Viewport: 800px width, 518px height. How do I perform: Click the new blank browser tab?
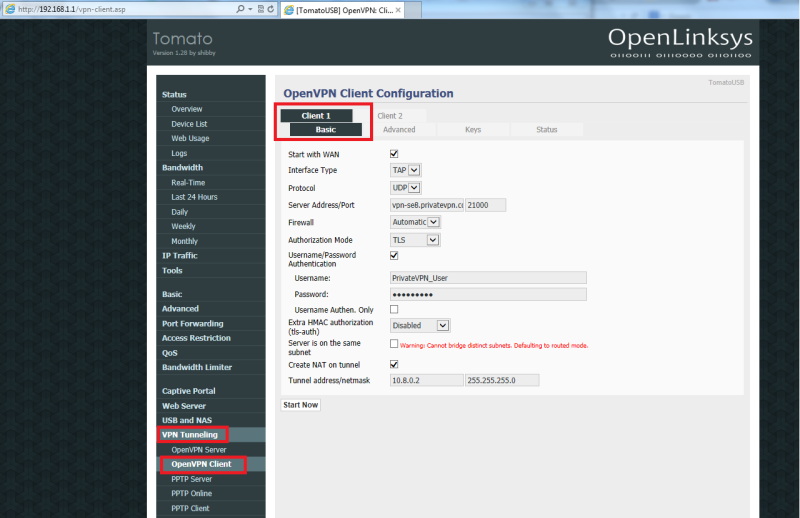click(x=414, y=10)
